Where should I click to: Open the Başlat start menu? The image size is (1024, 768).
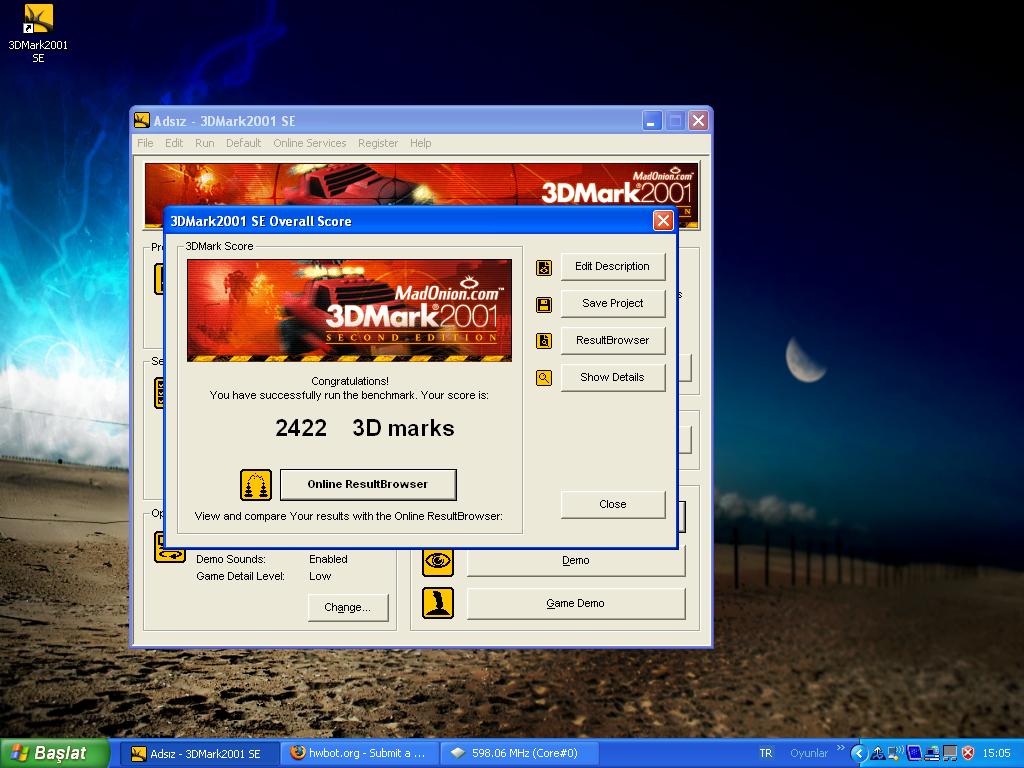coord(55,753)
